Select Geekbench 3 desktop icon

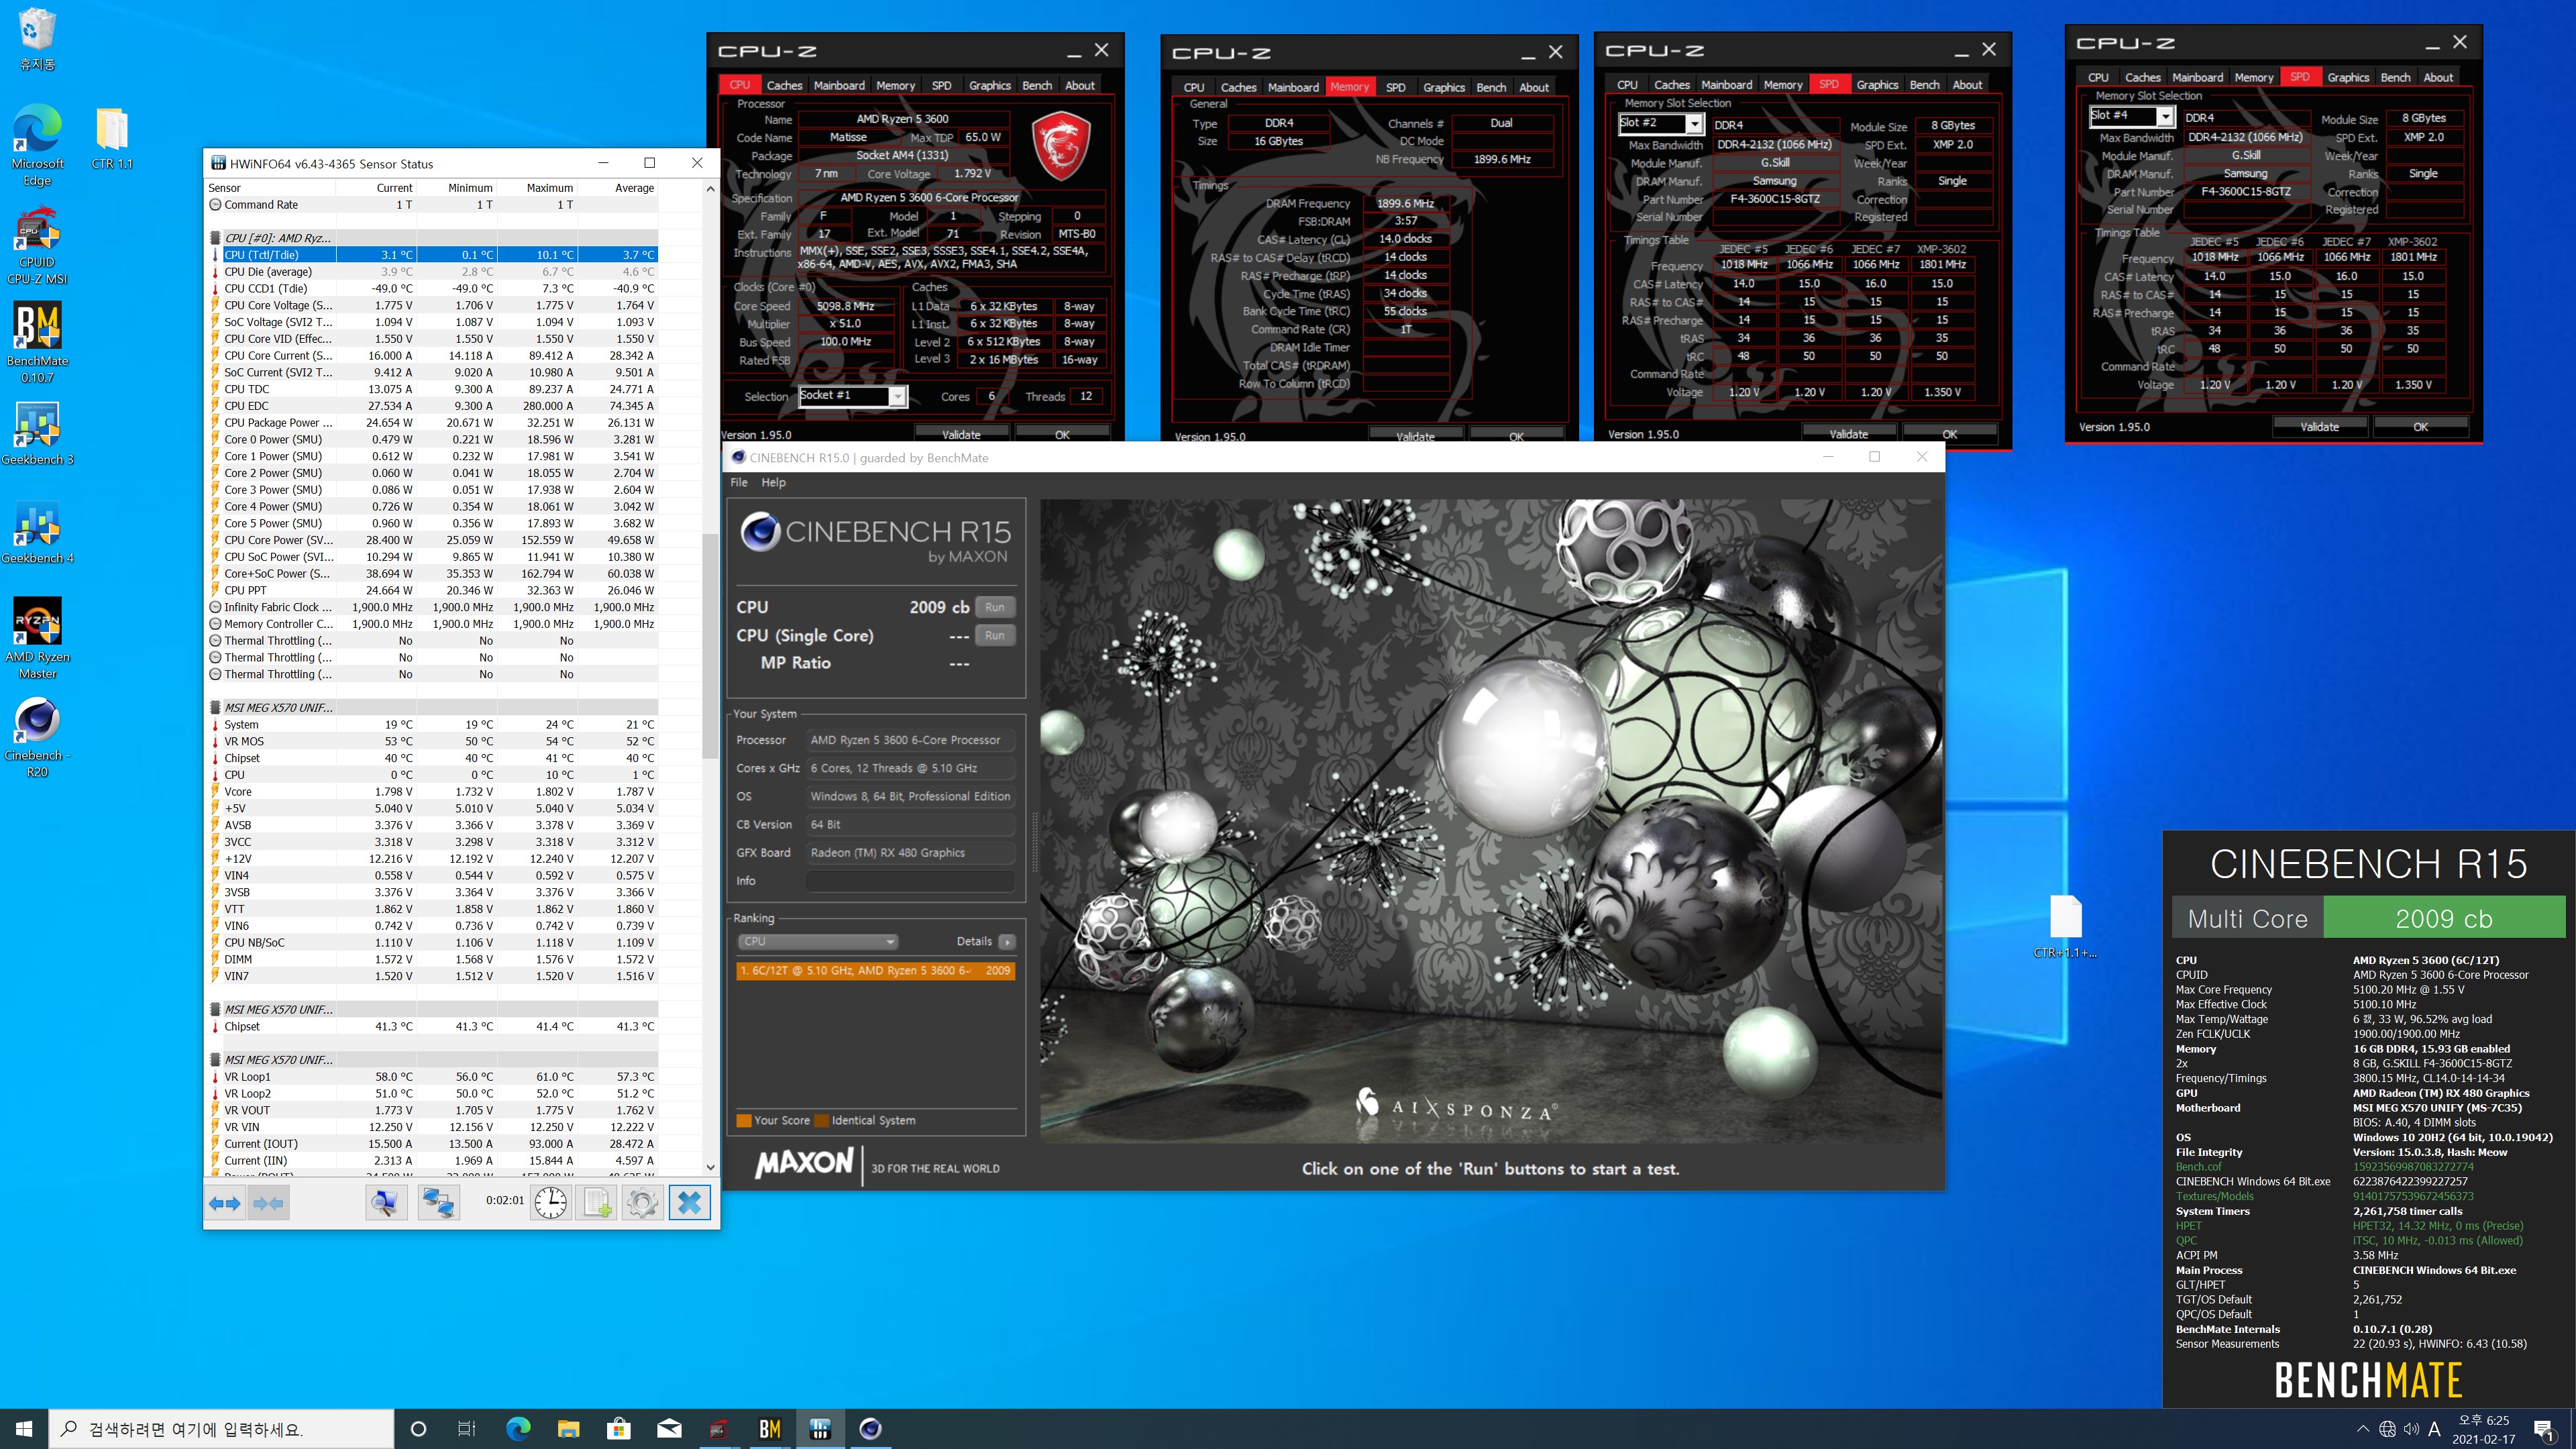tap(37, 434)
